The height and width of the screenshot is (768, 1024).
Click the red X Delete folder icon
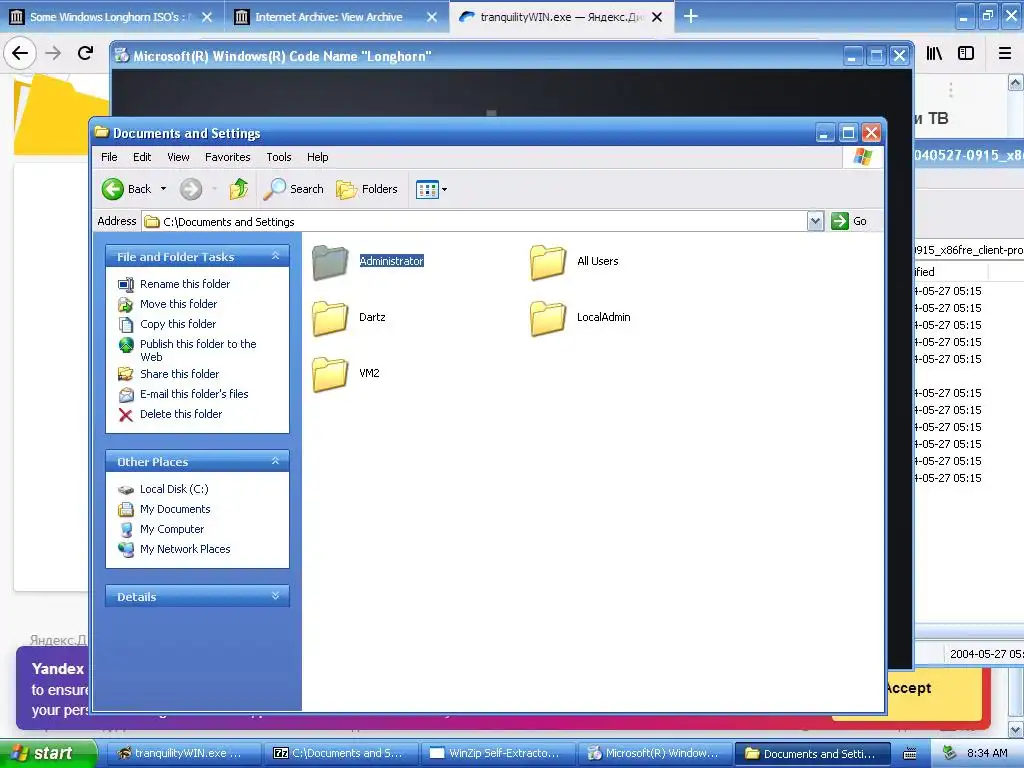point(126,415)
